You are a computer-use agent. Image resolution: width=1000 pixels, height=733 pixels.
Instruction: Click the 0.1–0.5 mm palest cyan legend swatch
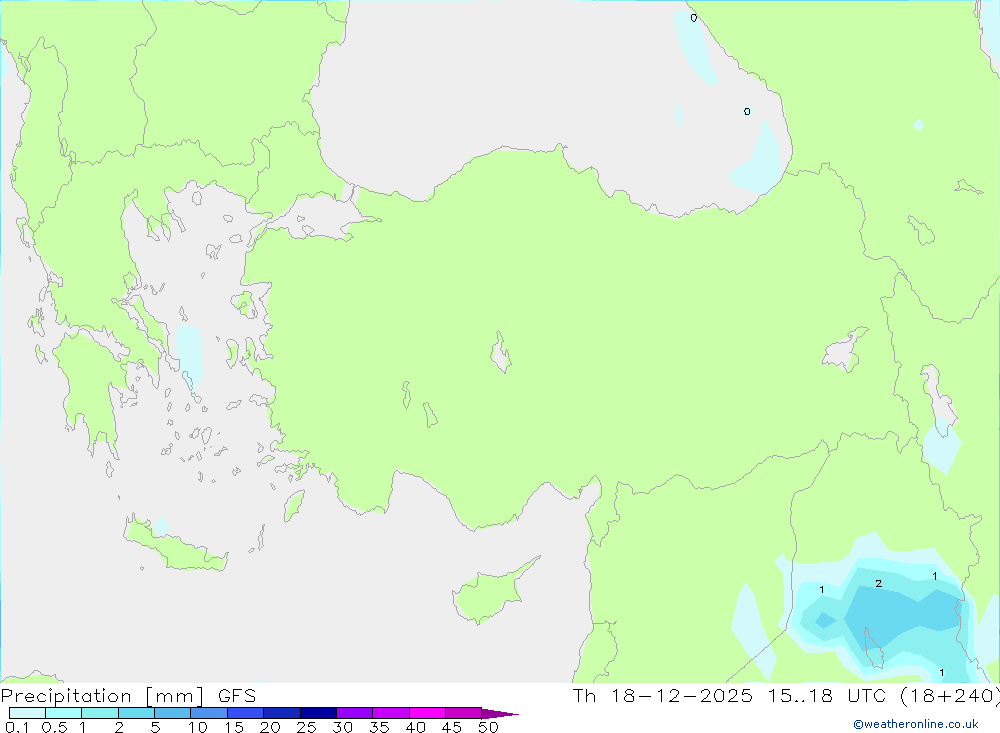tap(27, 713)
